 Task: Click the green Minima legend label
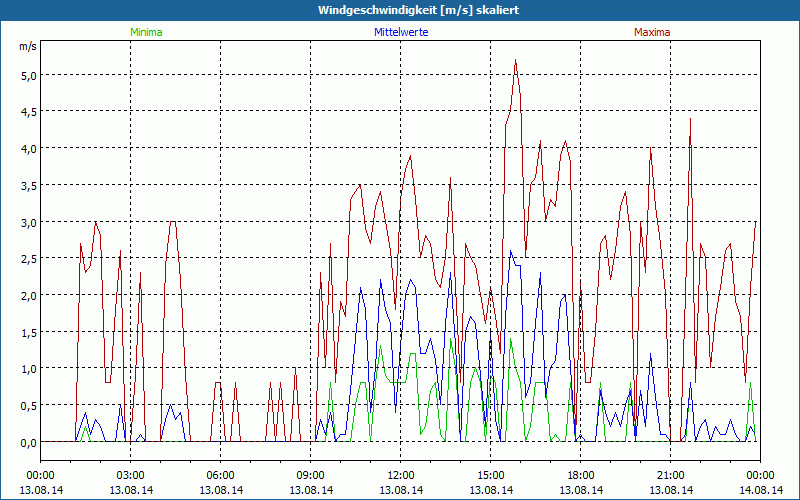tap(146, 32)
